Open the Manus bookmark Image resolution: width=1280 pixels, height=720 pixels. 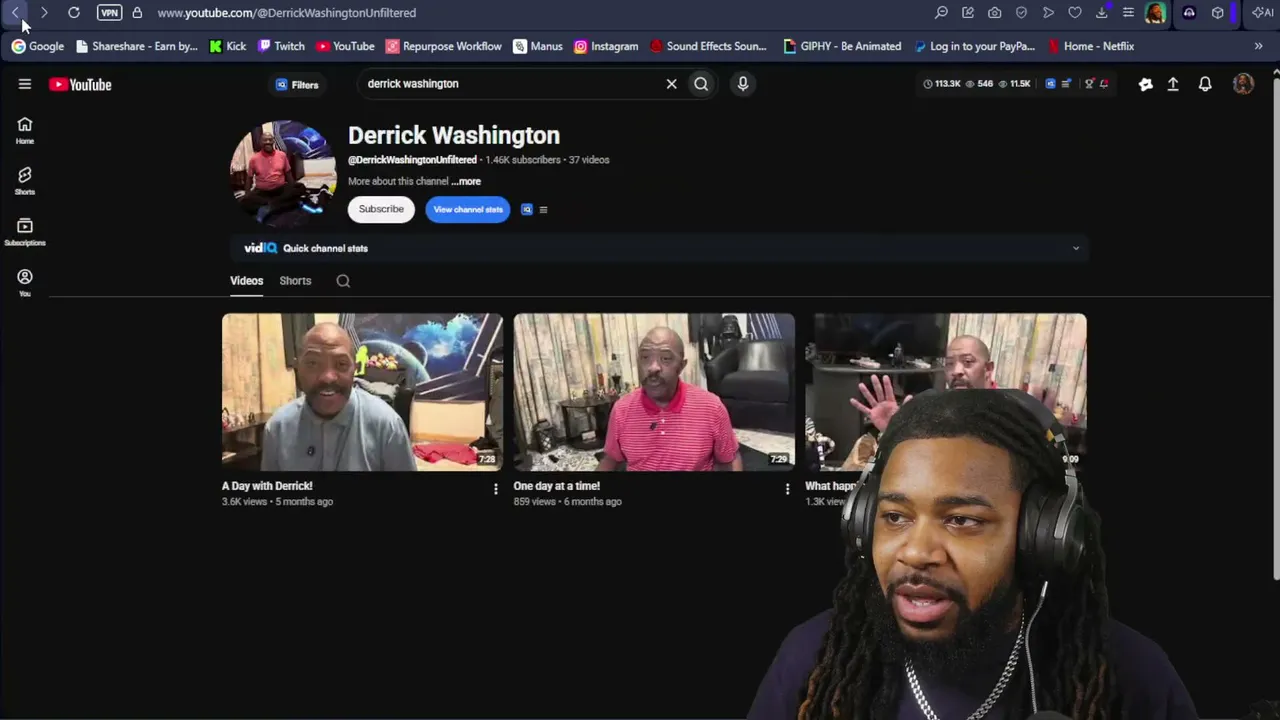[538, 46]
